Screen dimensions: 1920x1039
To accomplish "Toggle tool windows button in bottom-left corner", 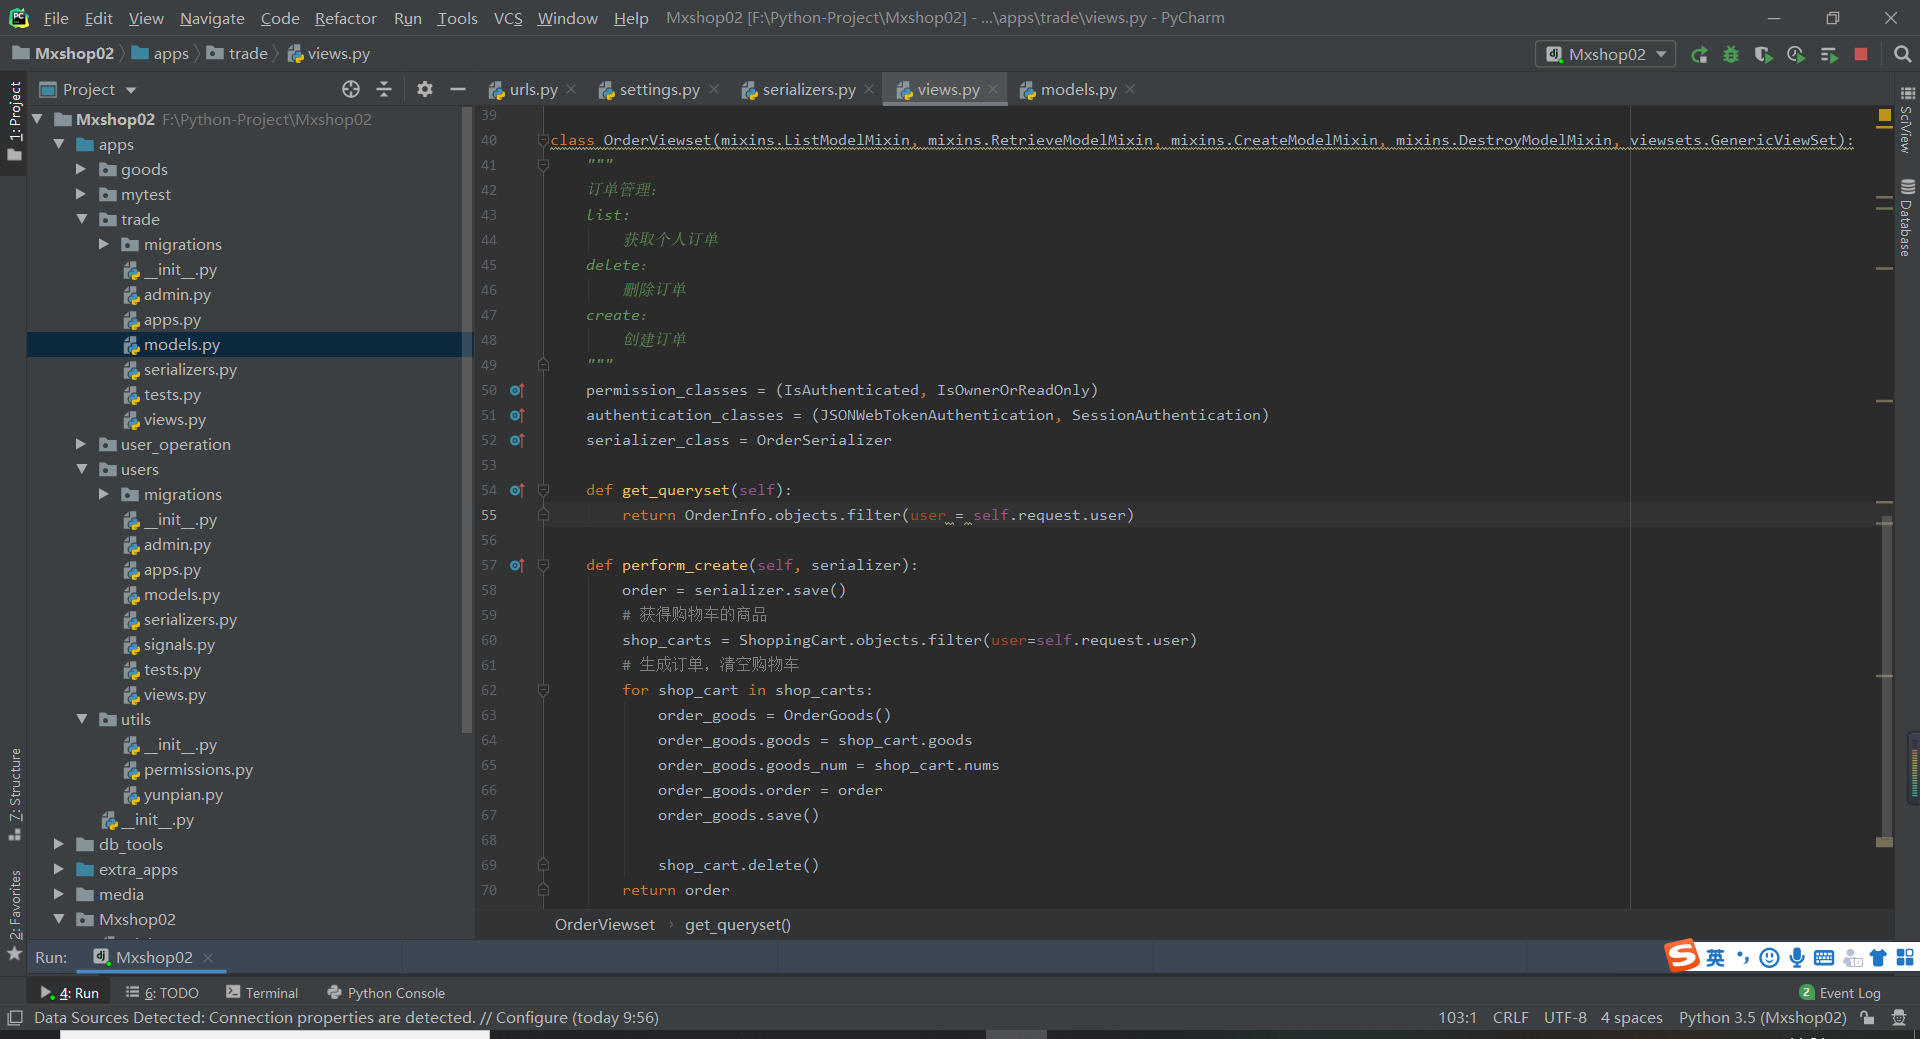I will coord(14,1018).
